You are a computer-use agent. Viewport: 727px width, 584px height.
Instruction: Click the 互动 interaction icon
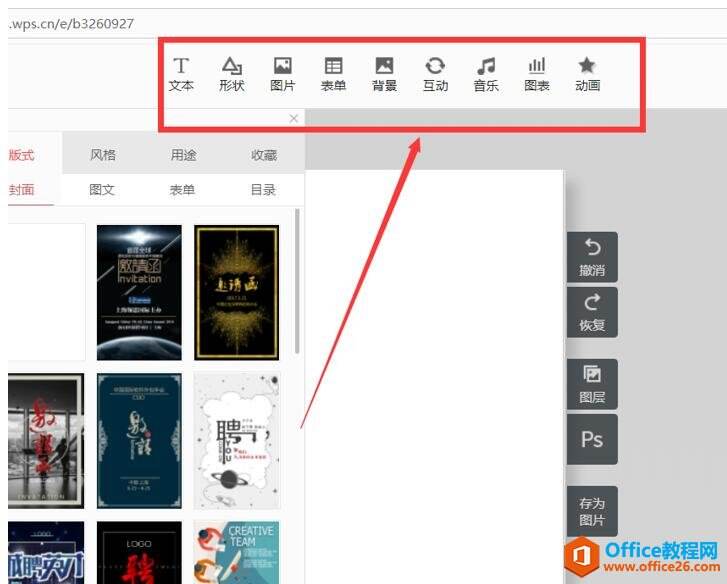[435, 74]
